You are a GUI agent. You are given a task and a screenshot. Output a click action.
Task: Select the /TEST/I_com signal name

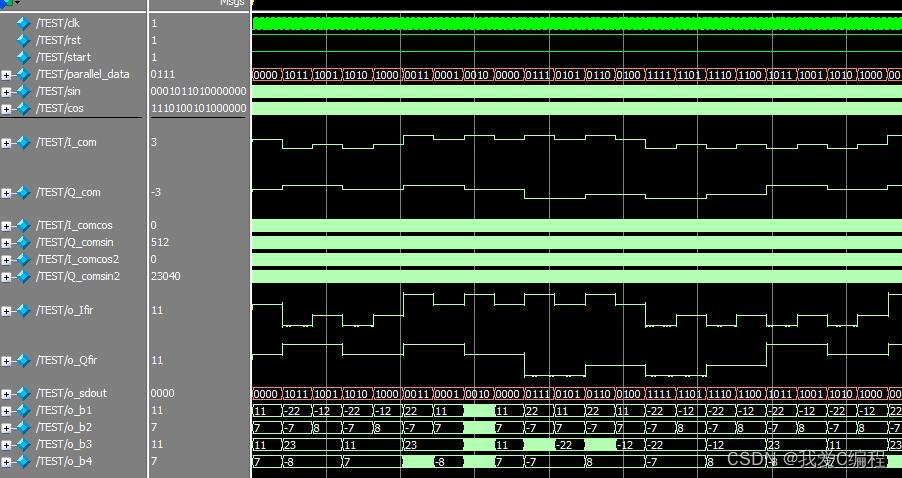66,142
